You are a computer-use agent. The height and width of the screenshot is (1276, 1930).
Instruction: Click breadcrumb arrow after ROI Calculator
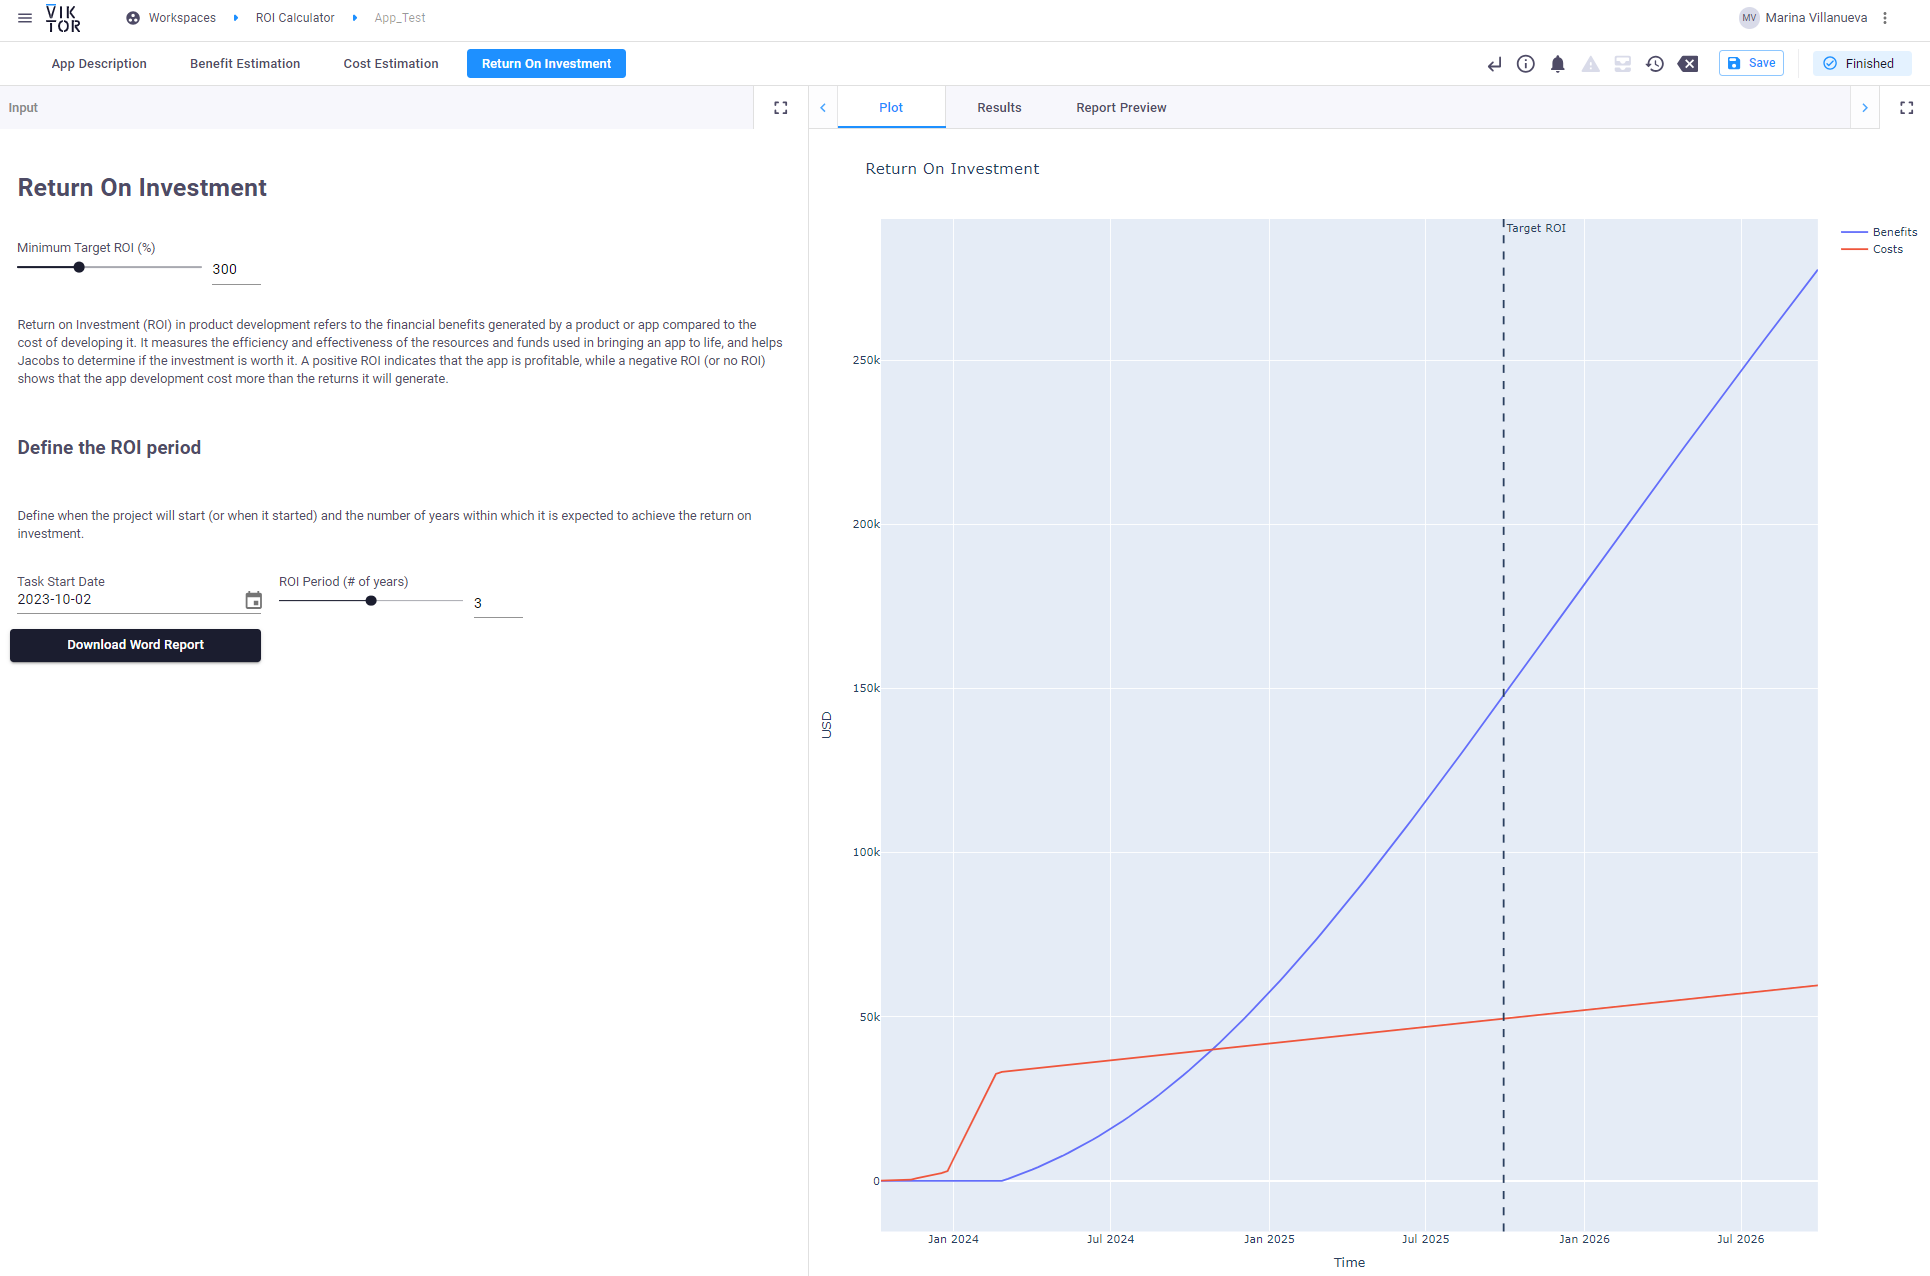coord(355,18)
